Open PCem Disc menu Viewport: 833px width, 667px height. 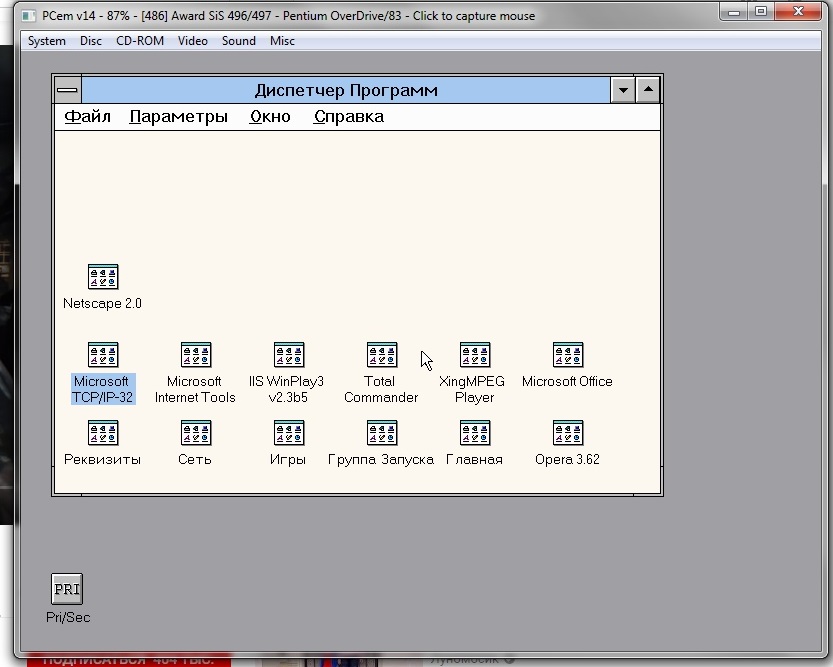click(x=91, y=41)
